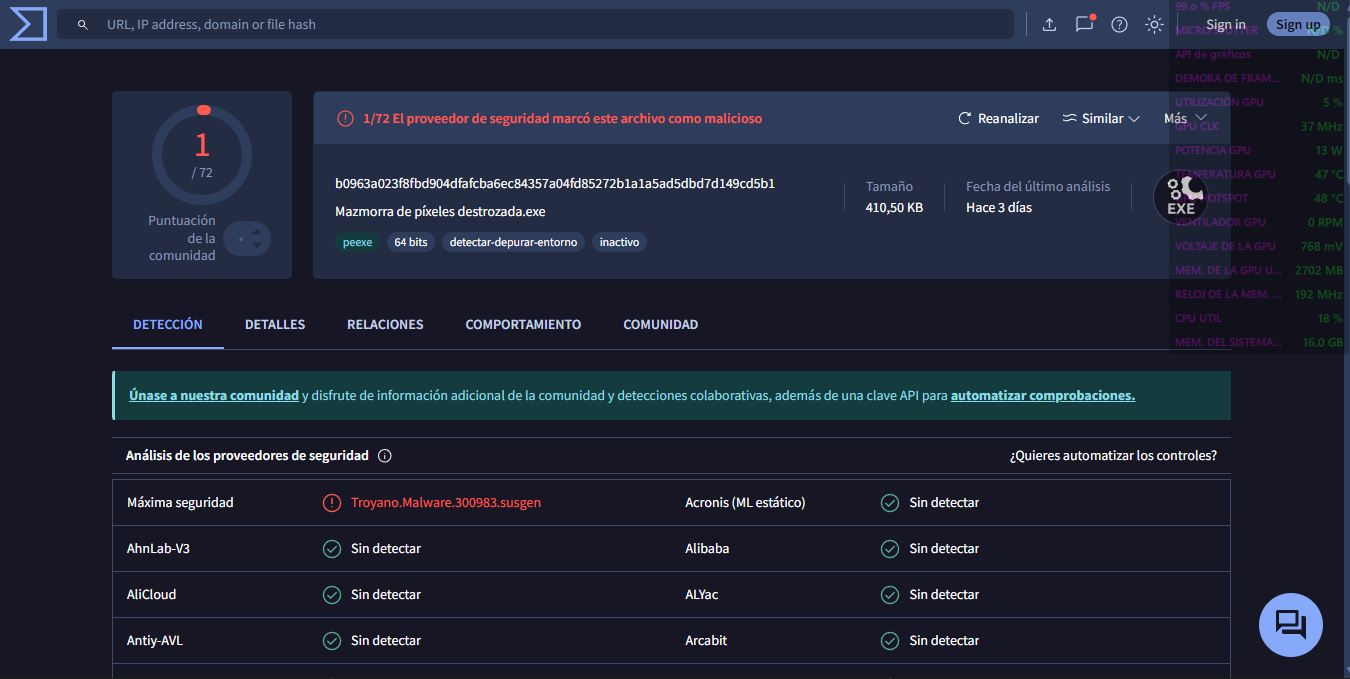Switch to the COMPORTAMIENTO tab
Viewport: 1350px width, 679px height.
(x=523, y=324)
